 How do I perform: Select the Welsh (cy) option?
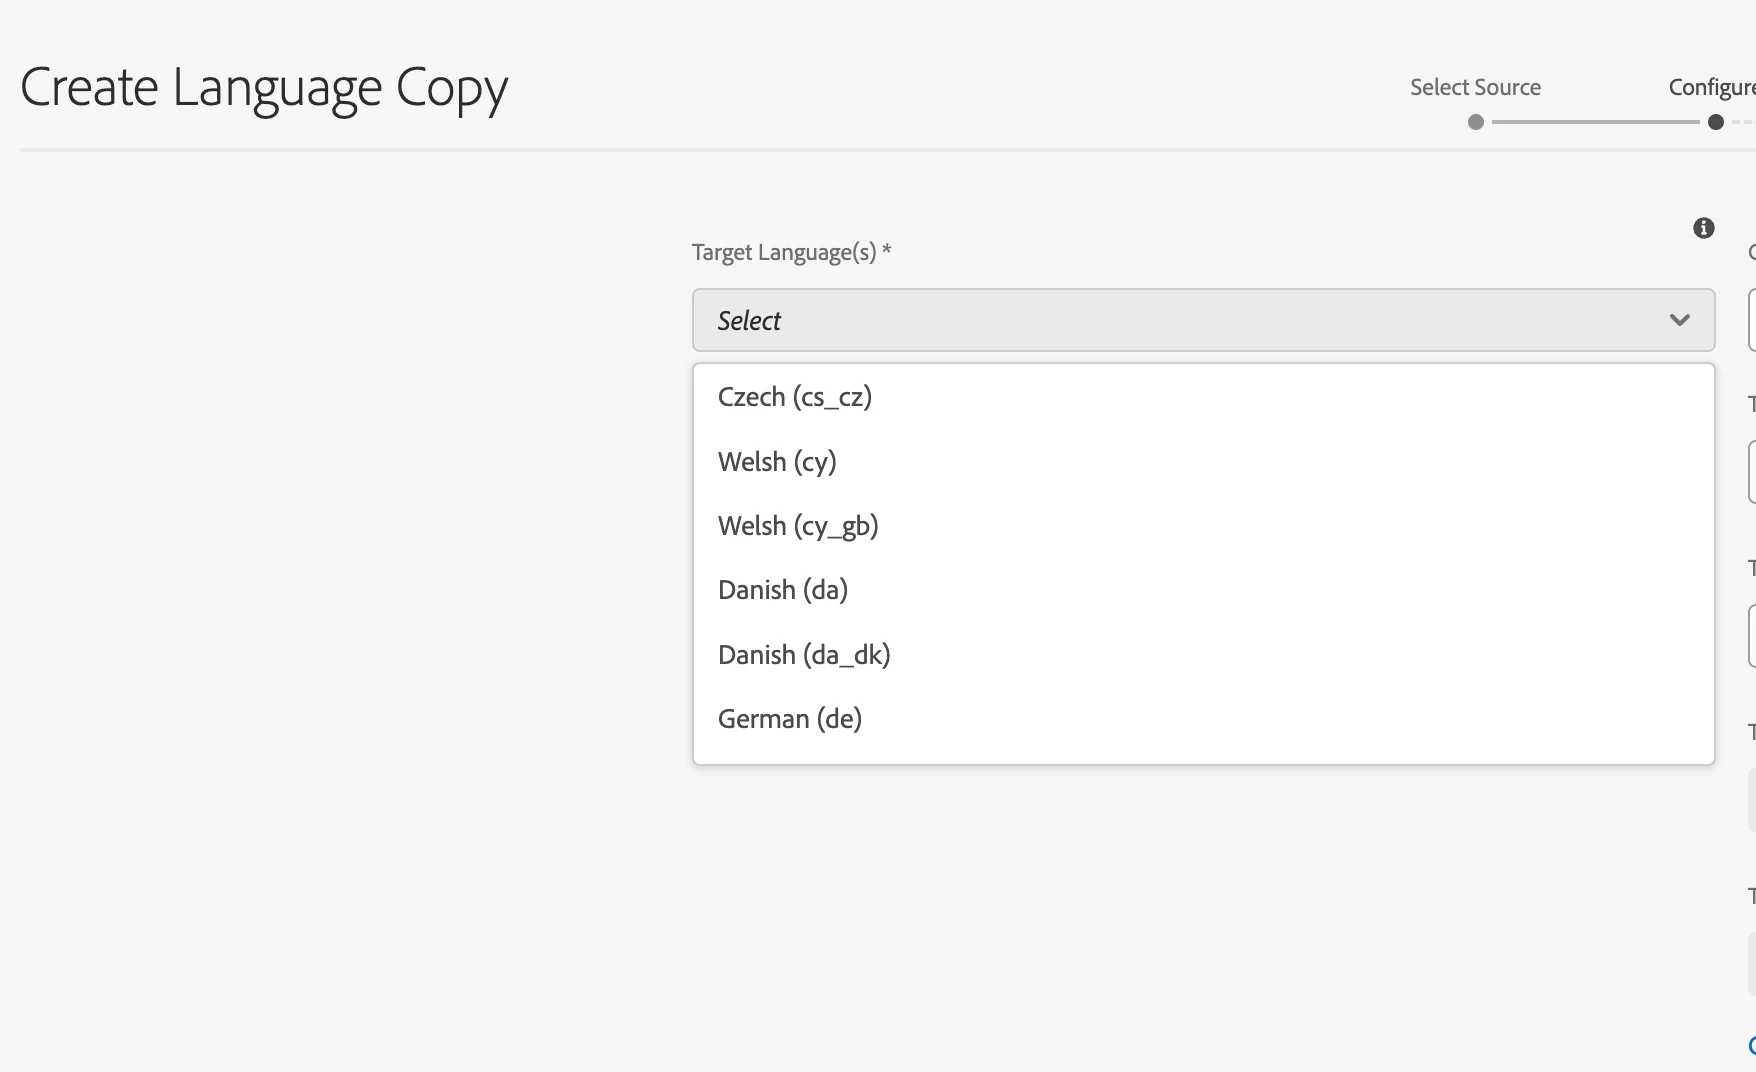777,462
